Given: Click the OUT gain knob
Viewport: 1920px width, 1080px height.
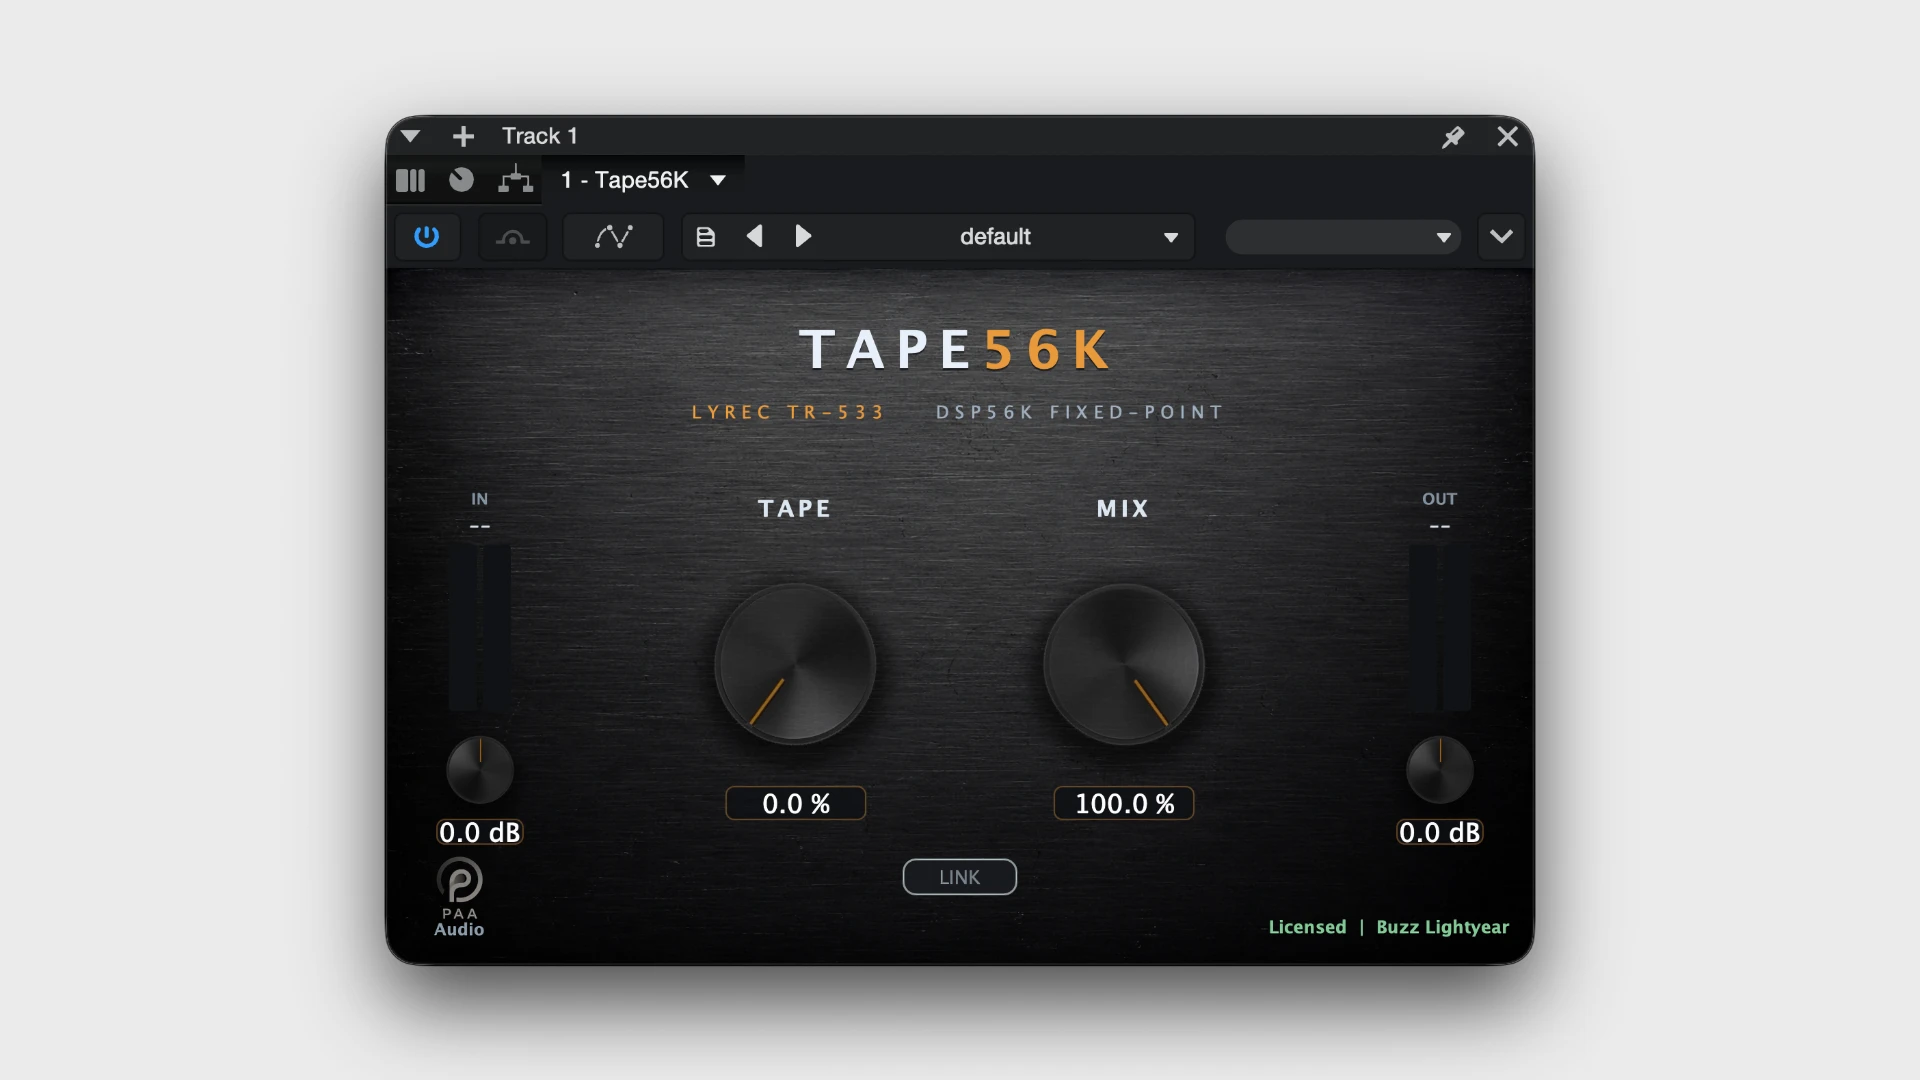Looking at the screenshot, I should tap(1440, 770).
